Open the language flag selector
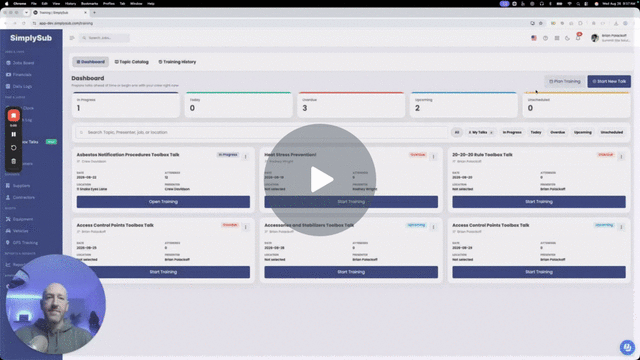This screenshot has width=640, height=360. 534,38
